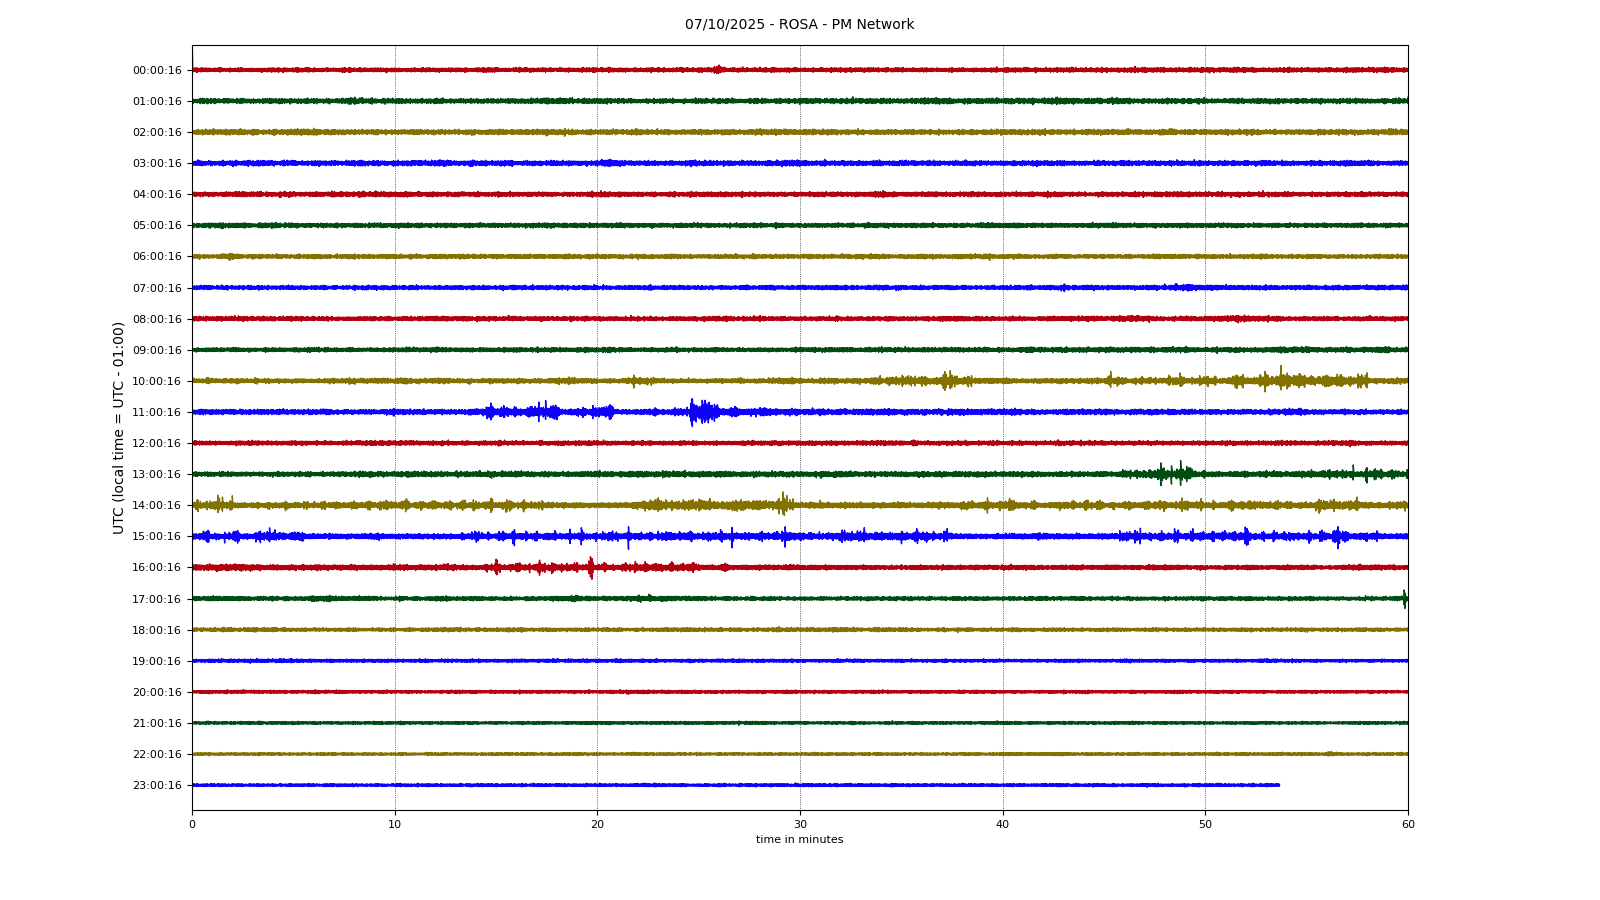Select the 16:00:16 row time label
This screenshot has width=1600, height=900.
(x=157, y=567)
